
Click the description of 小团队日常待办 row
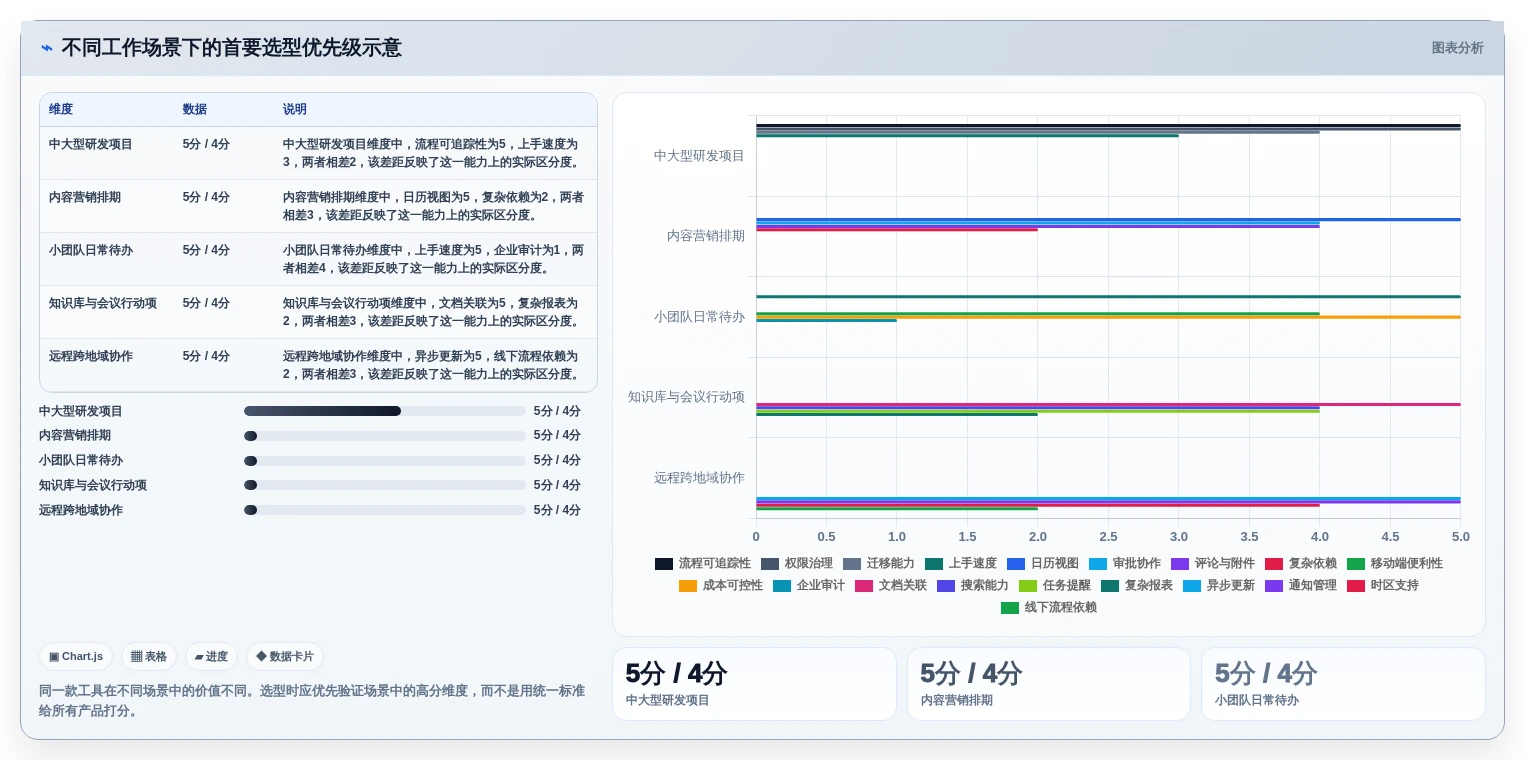tap(433, 259)
